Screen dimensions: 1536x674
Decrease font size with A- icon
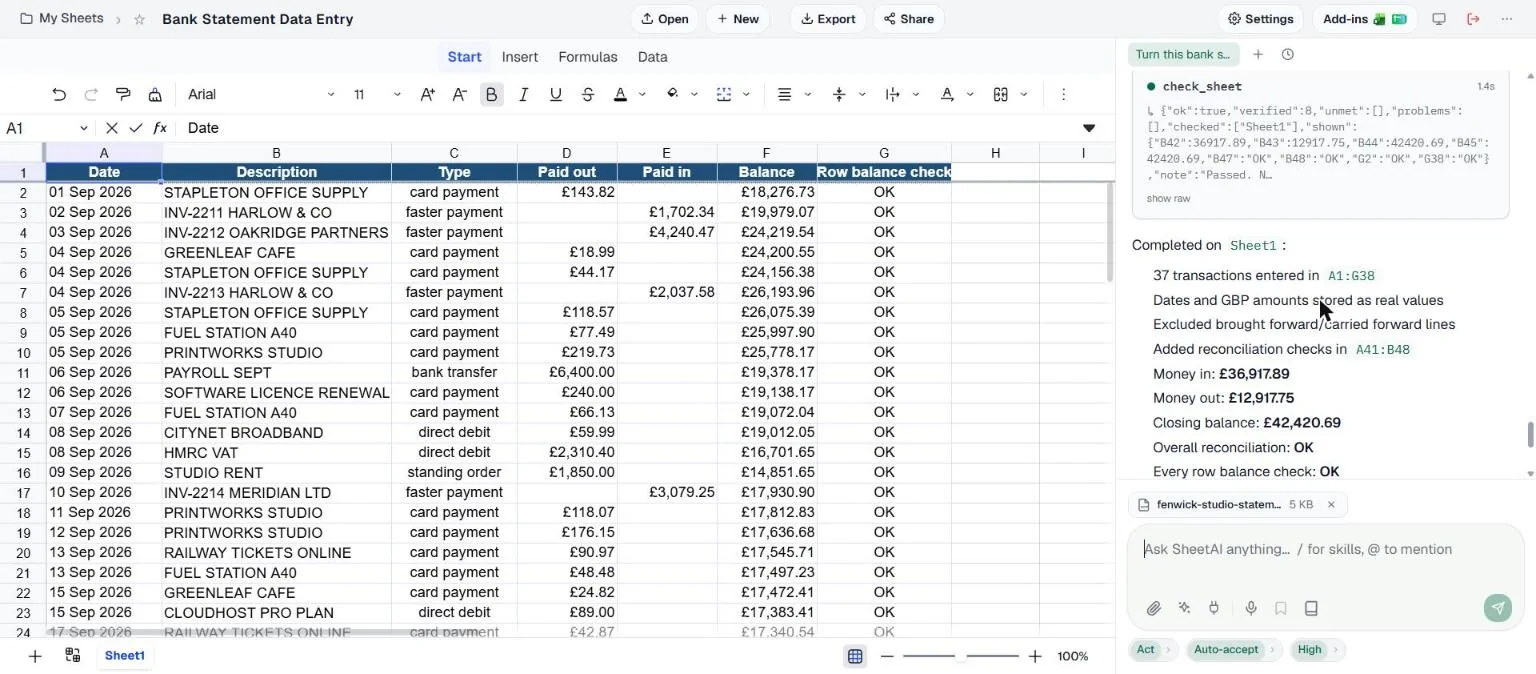459,94
